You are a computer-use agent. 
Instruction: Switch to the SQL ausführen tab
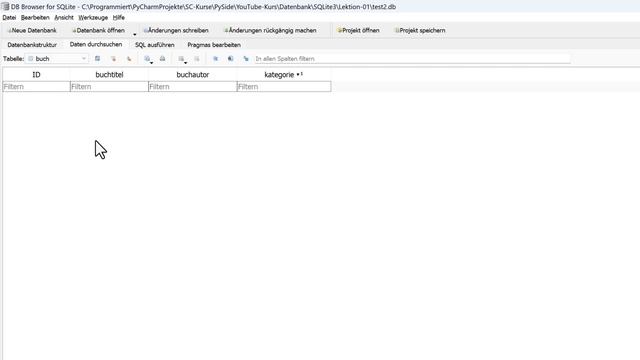click(155, 45)
